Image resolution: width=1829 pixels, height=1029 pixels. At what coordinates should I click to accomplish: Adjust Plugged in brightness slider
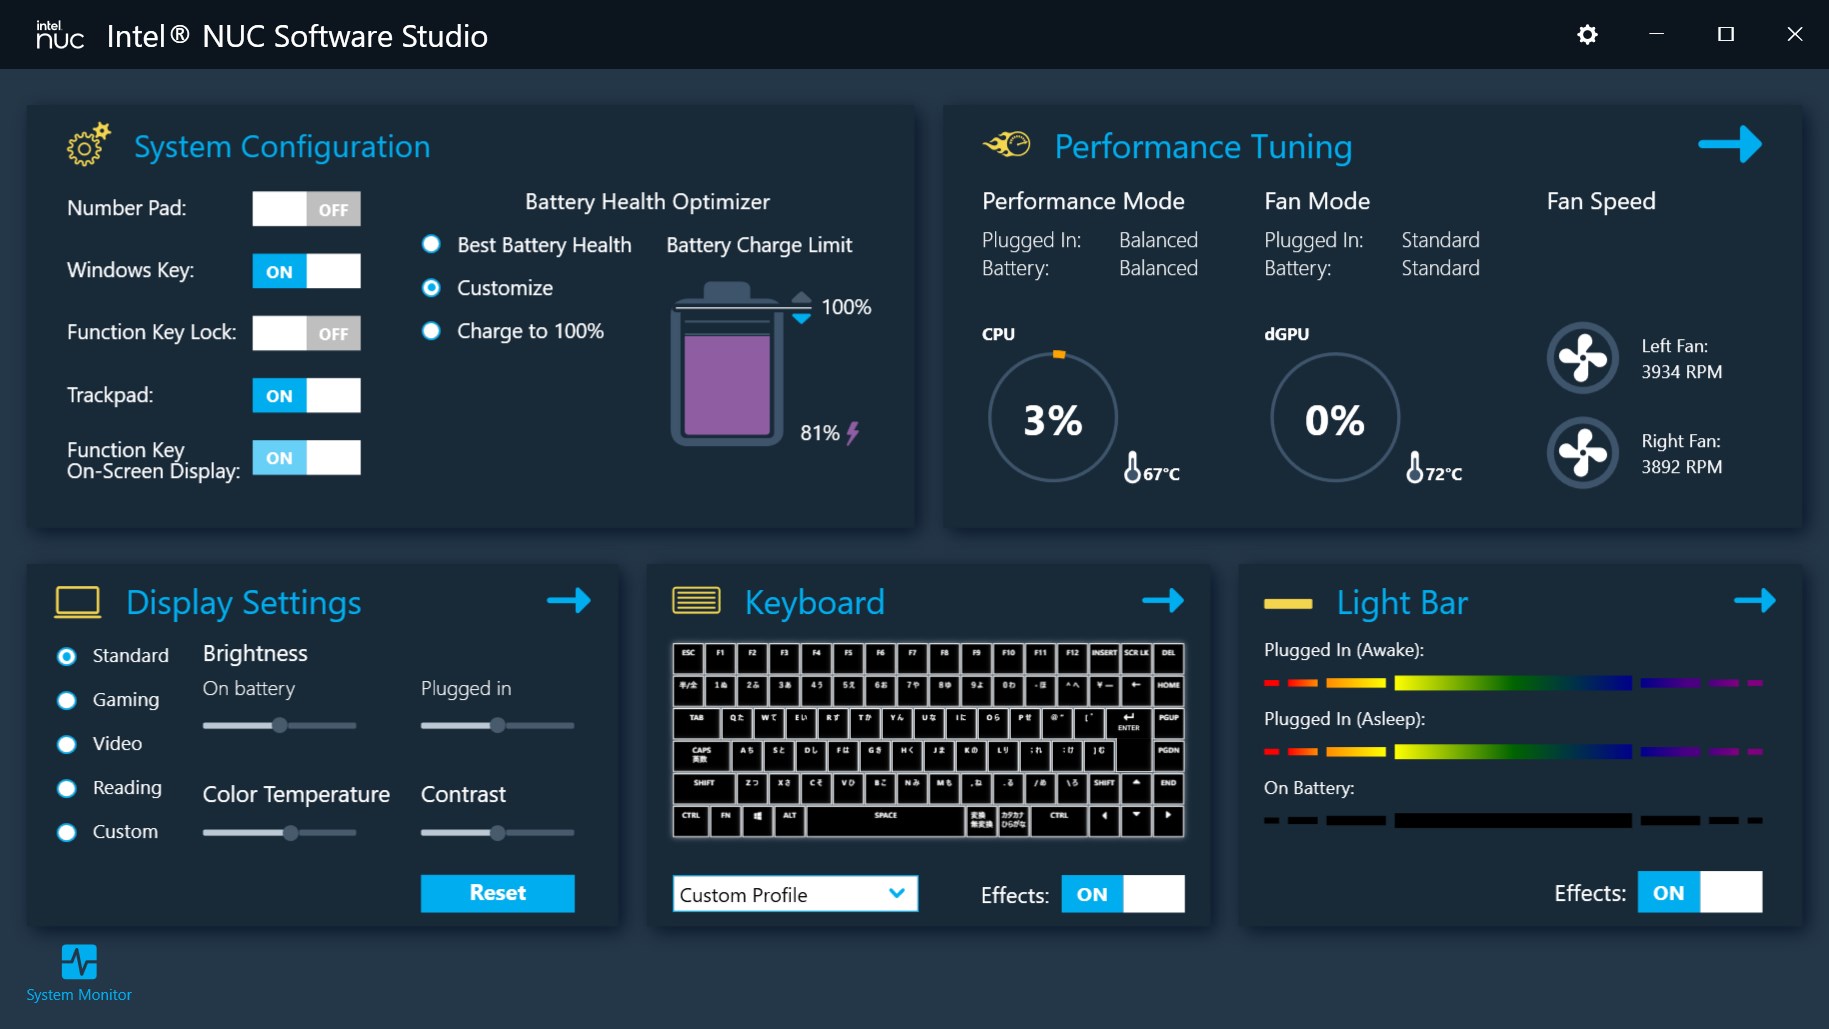497,725
